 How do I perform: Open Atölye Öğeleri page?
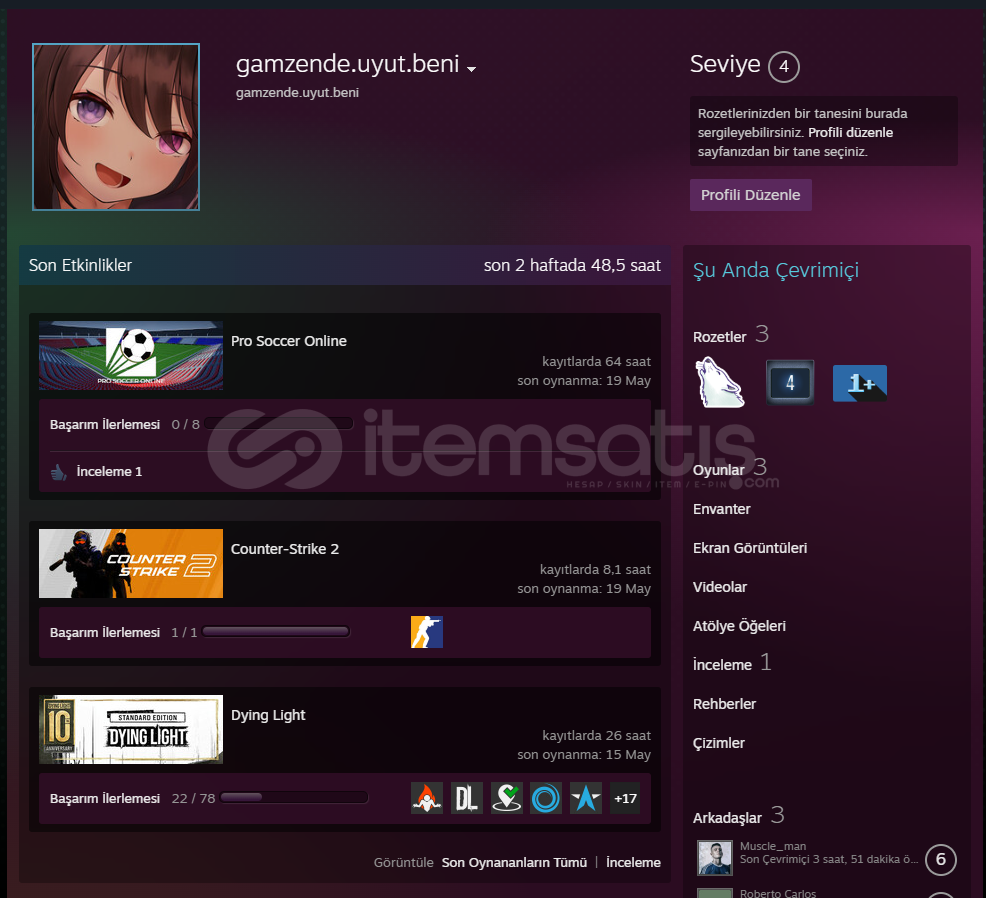point(739,626)
